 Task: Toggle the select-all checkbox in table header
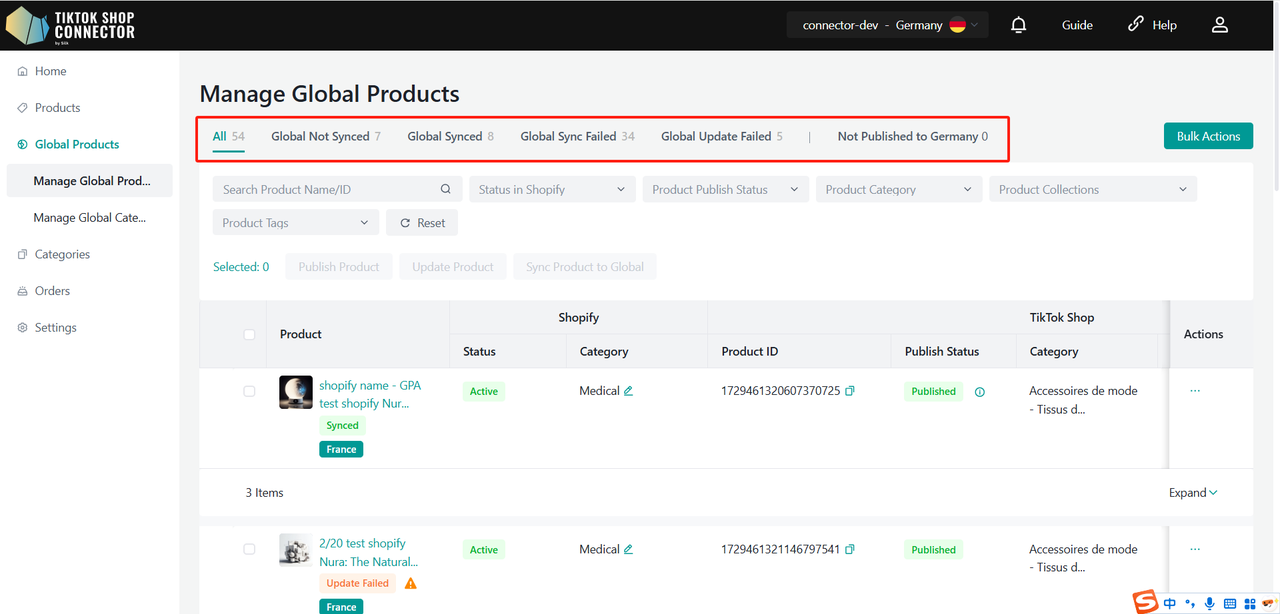tap(249, 334)
